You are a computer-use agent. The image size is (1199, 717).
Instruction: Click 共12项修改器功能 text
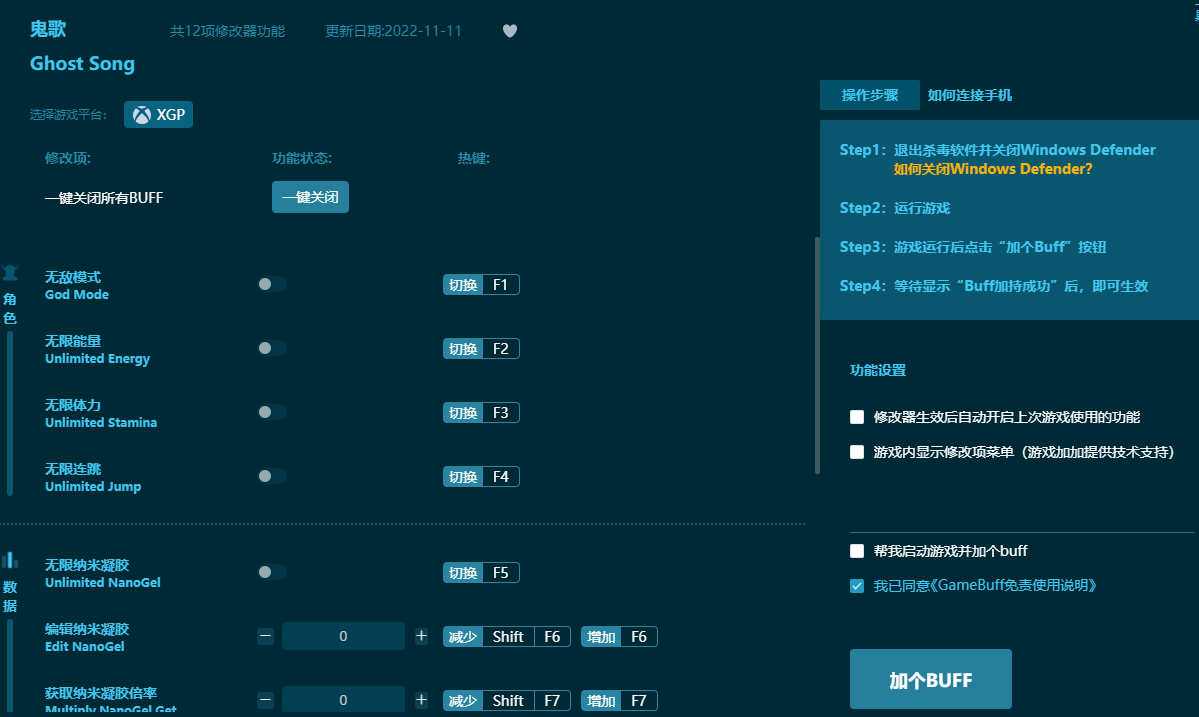pyautogui.click(x=227, y=31)
